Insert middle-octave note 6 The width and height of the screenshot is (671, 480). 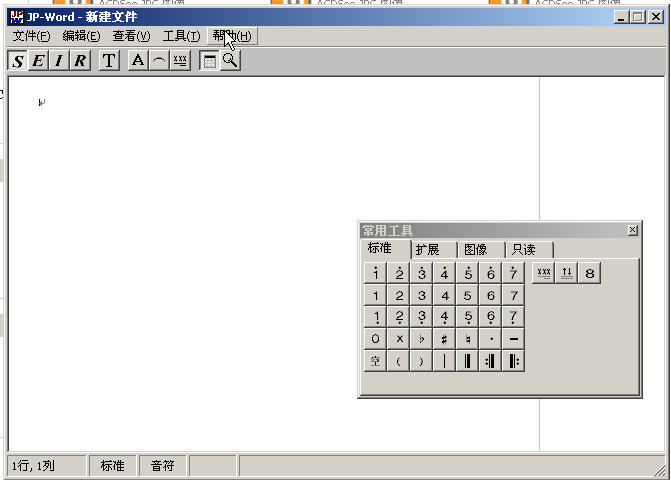(490, 295)
